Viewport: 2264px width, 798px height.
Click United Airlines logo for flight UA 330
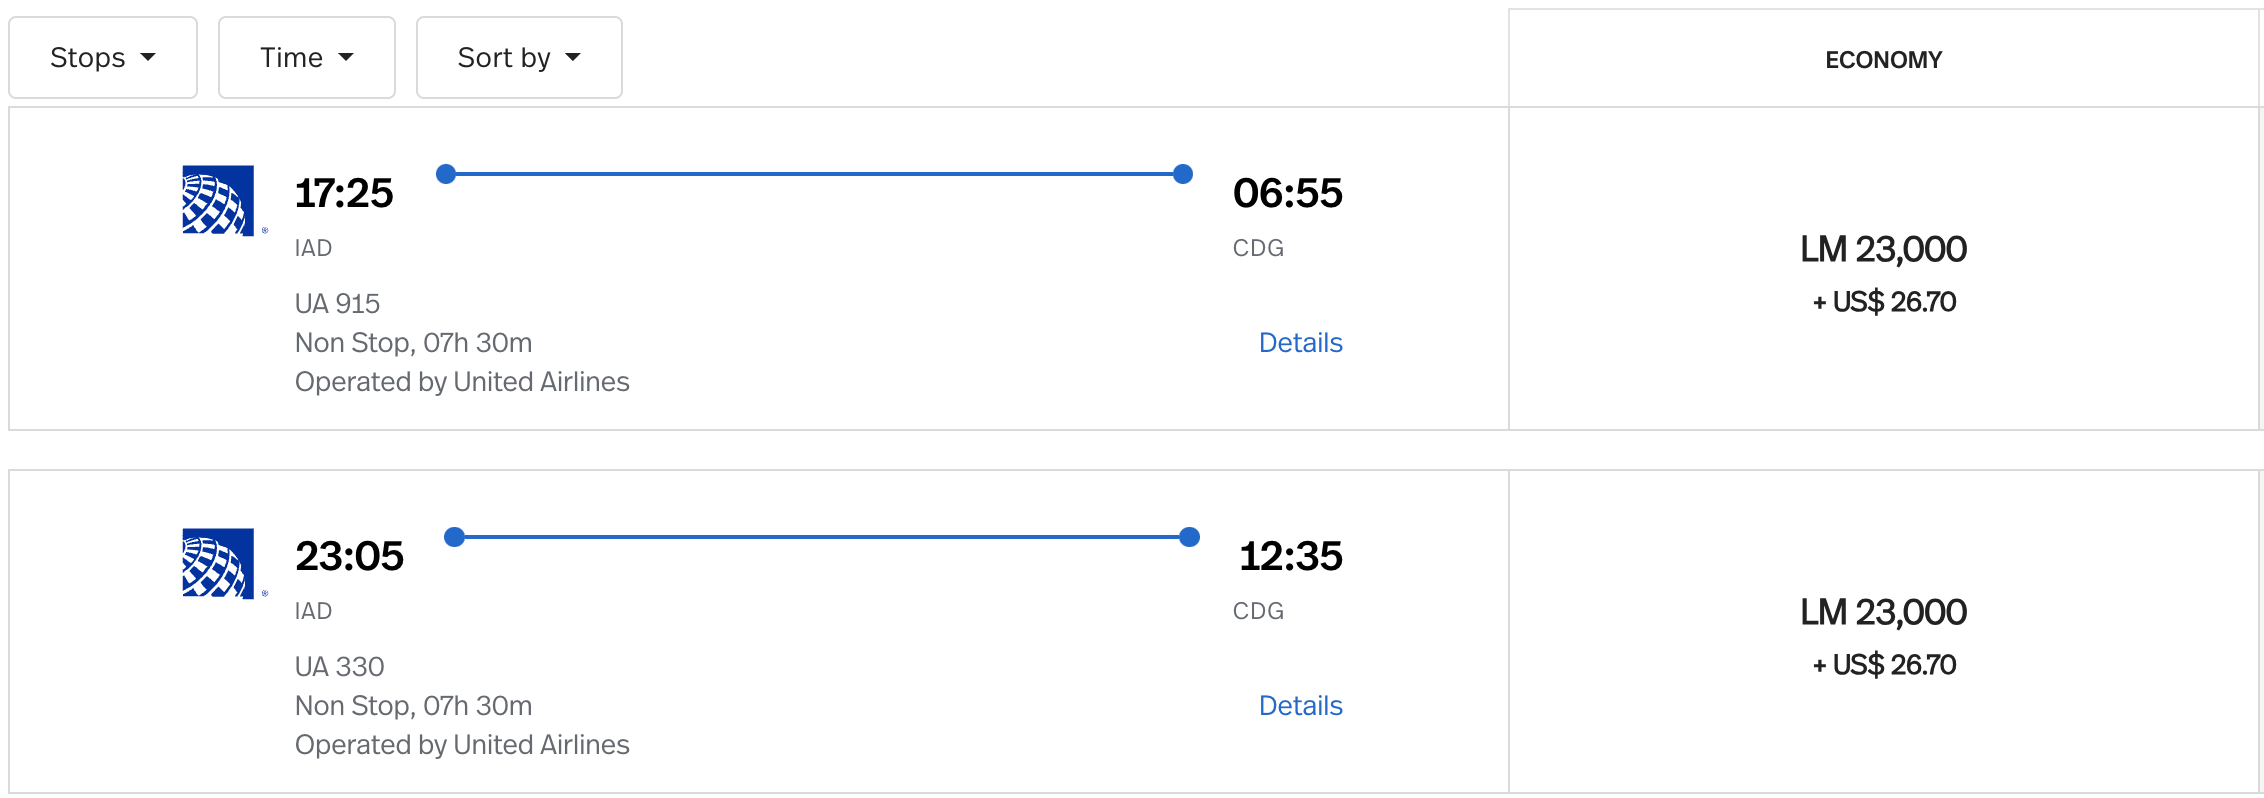point(219,563)
